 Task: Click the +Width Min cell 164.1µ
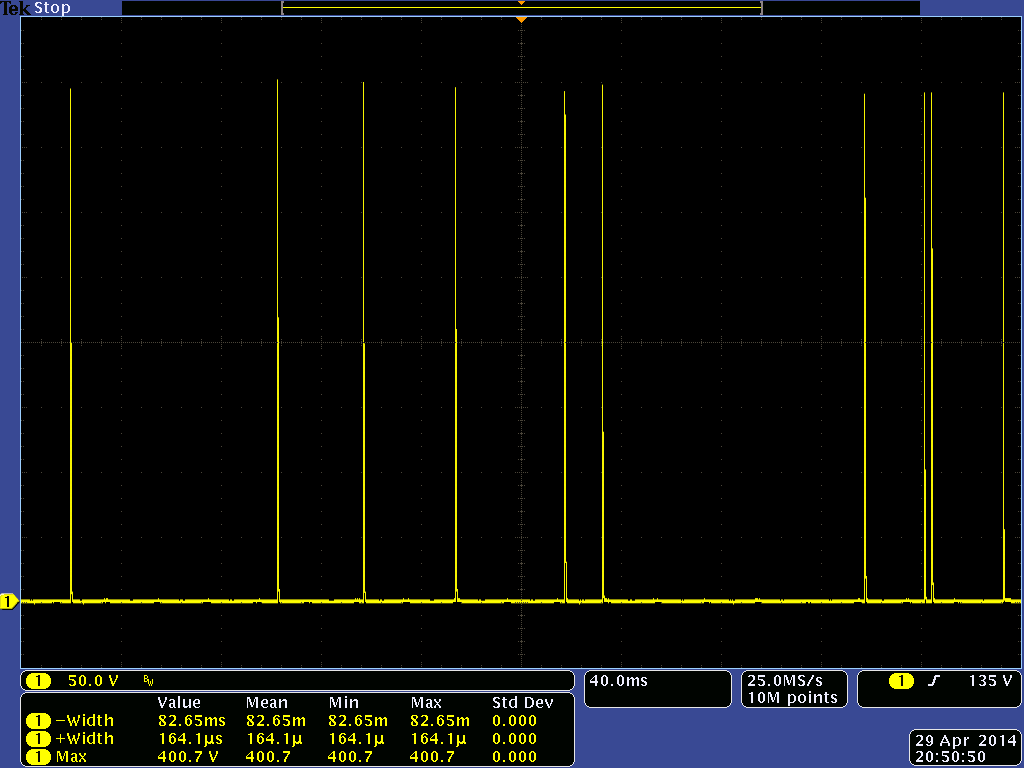tap(356, 739)
